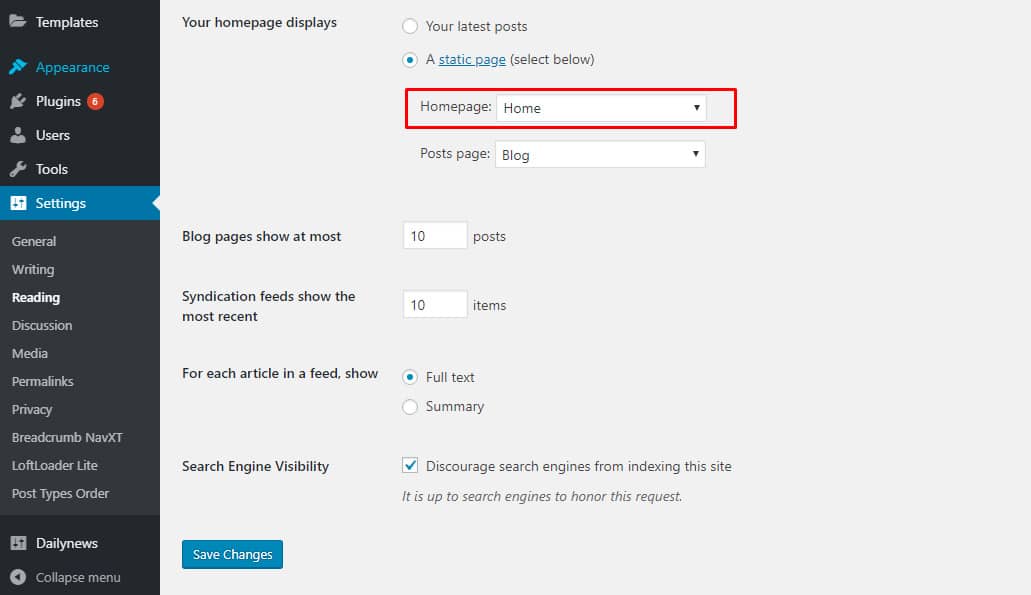Click the Appearance paintbrush icon
1031x595 pixels.
(x=18, y=66)
